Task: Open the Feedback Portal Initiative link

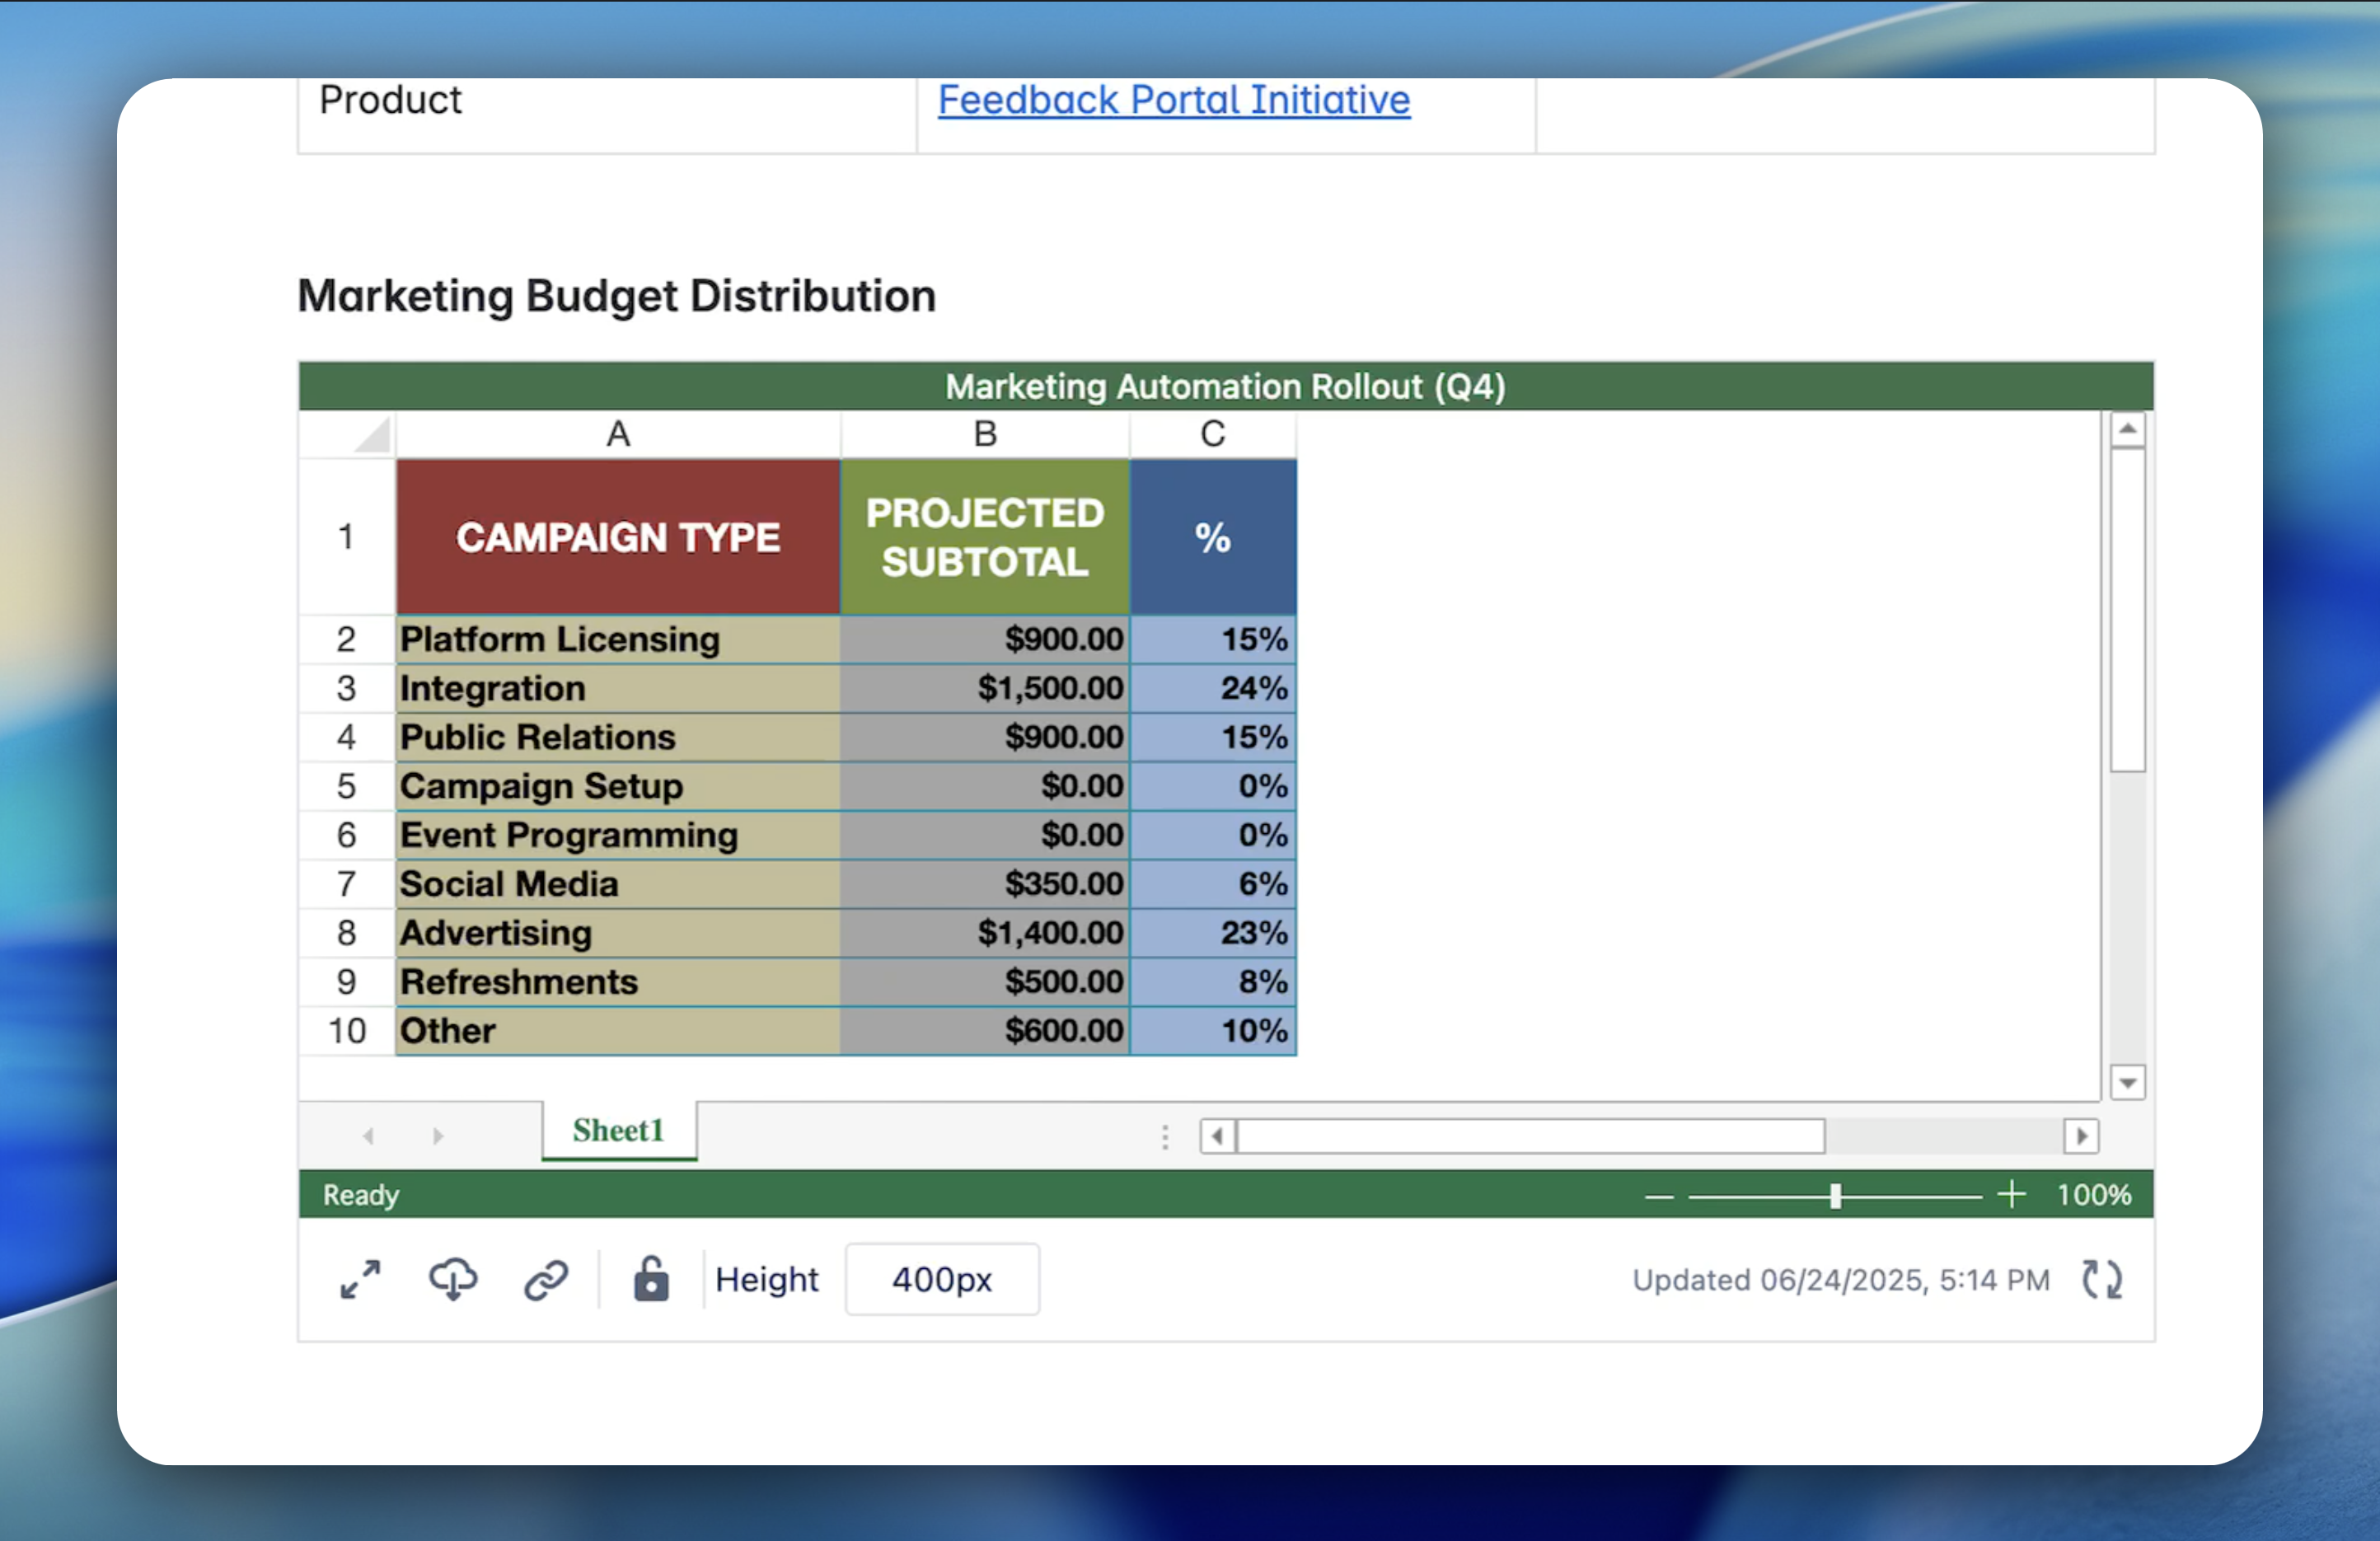Action: pos(1173,100)
